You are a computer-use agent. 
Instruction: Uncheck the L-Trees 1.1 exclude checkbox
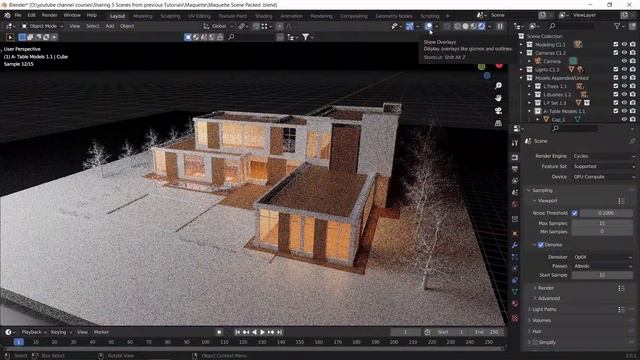click(616, 86)
